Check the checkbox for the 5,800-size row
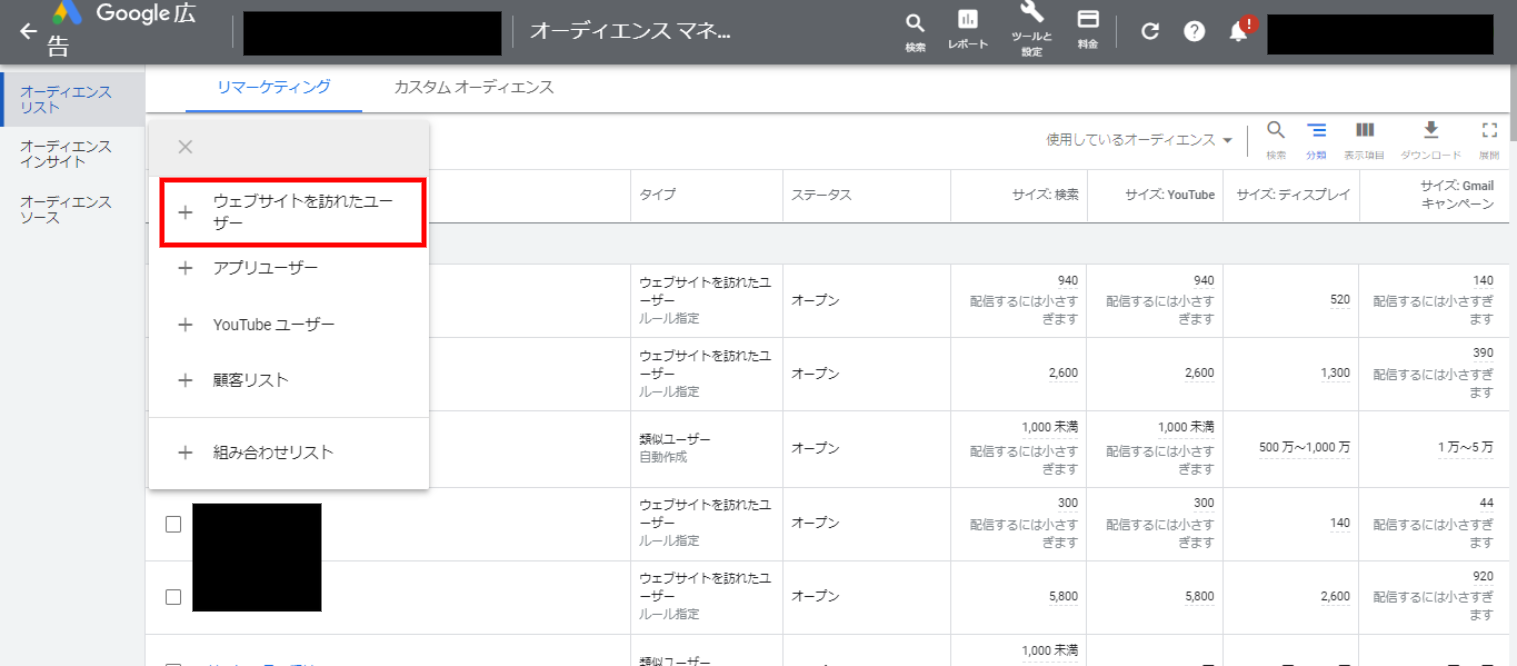 (173, 597)
